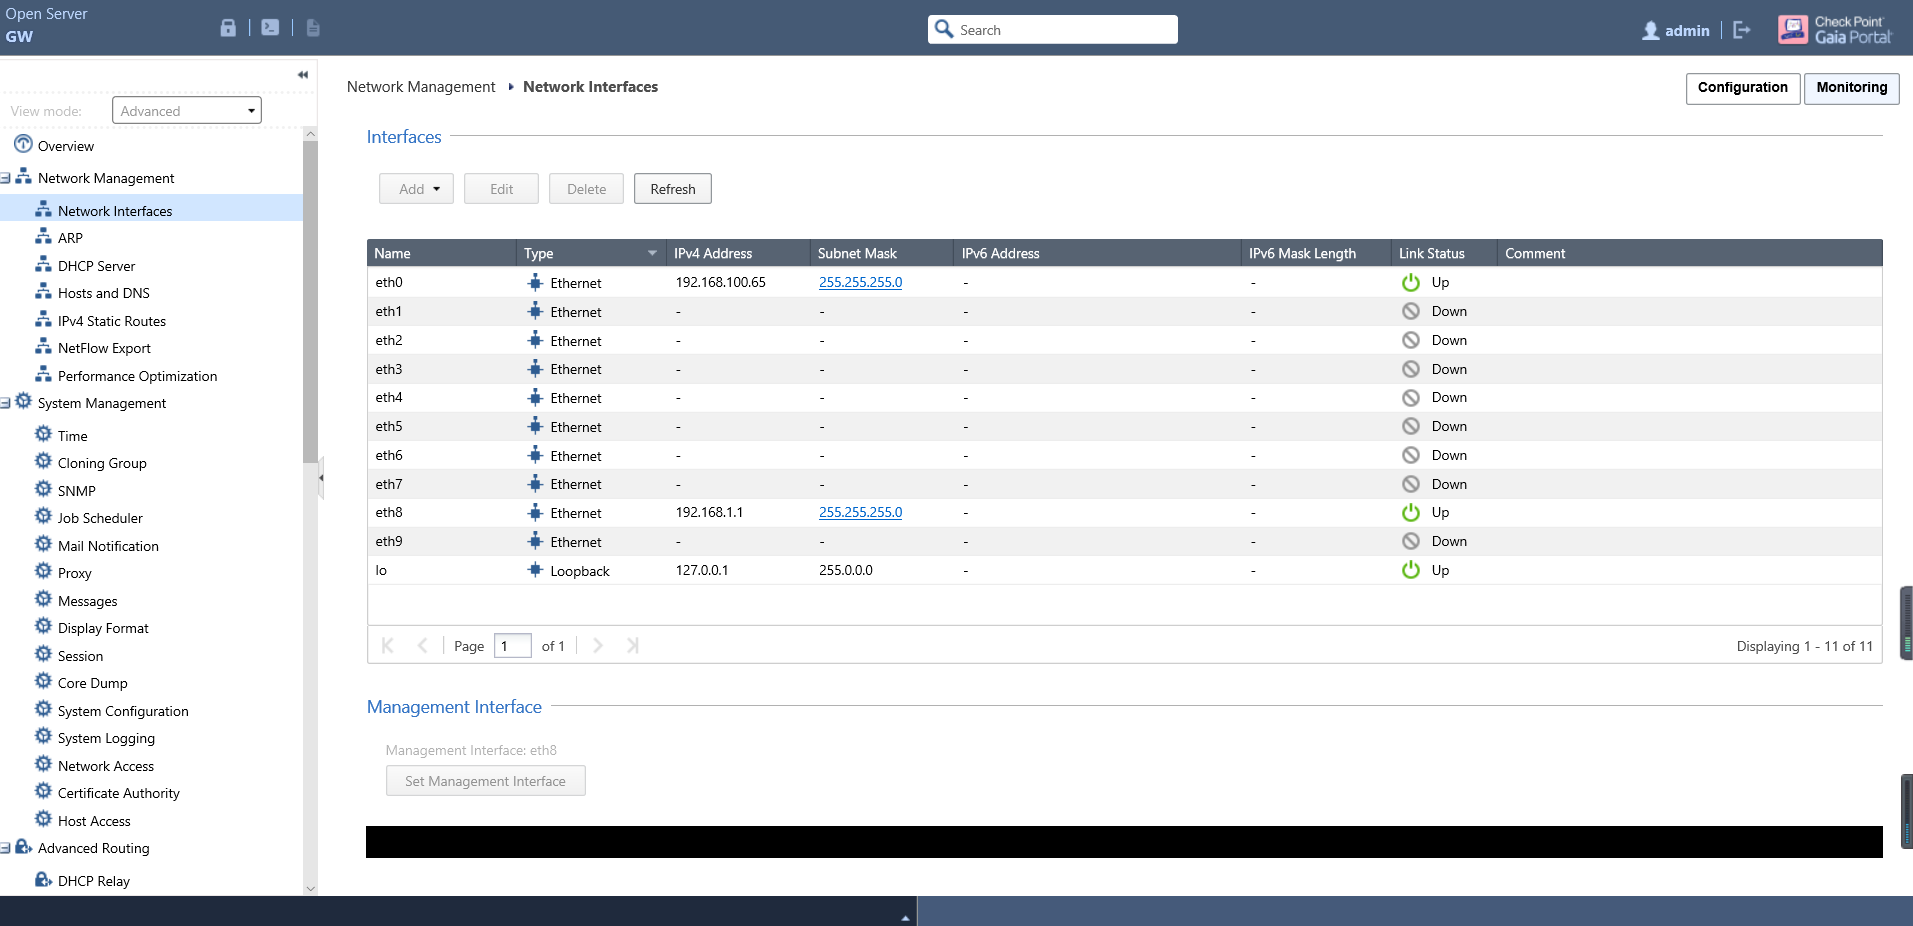Click Set Management Interface button

pyautogui.click(x=486, y=781)
